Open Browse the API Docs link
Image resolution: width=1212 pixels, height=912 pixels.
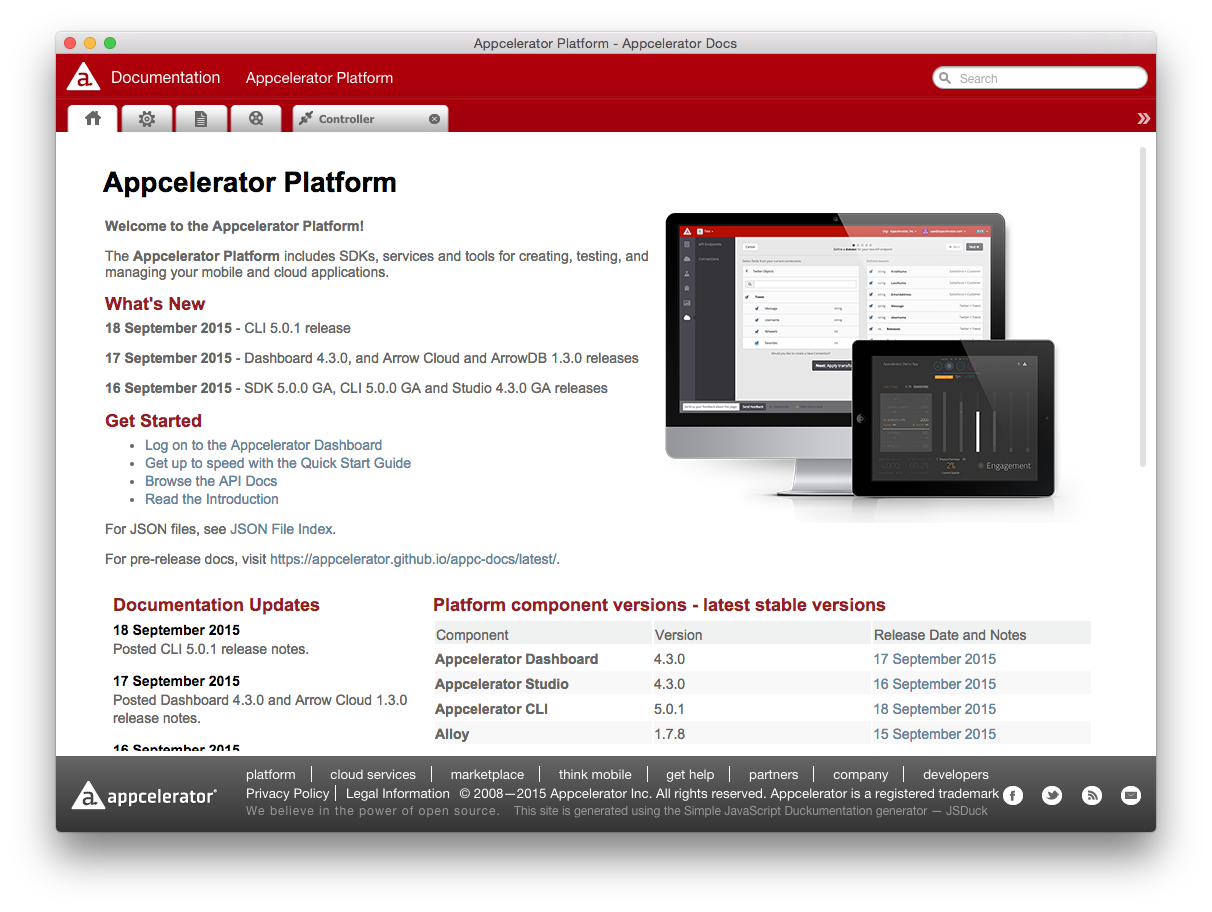pyautogui.click(x=211, y=481)
